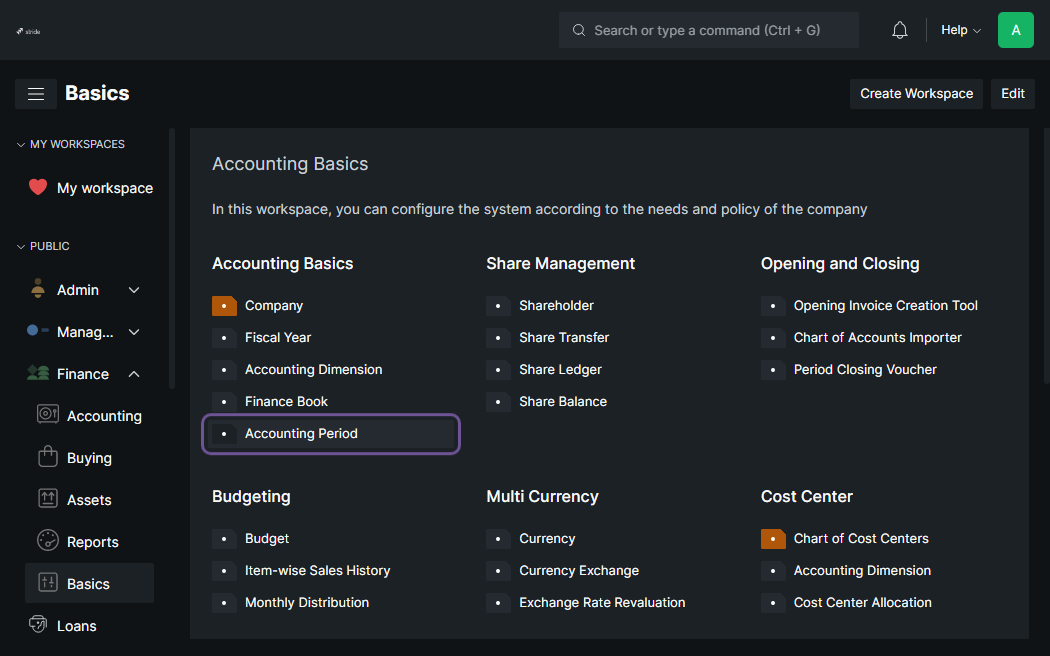Click in the search command field
The image size is (1050, 656).
pos(708,30)
